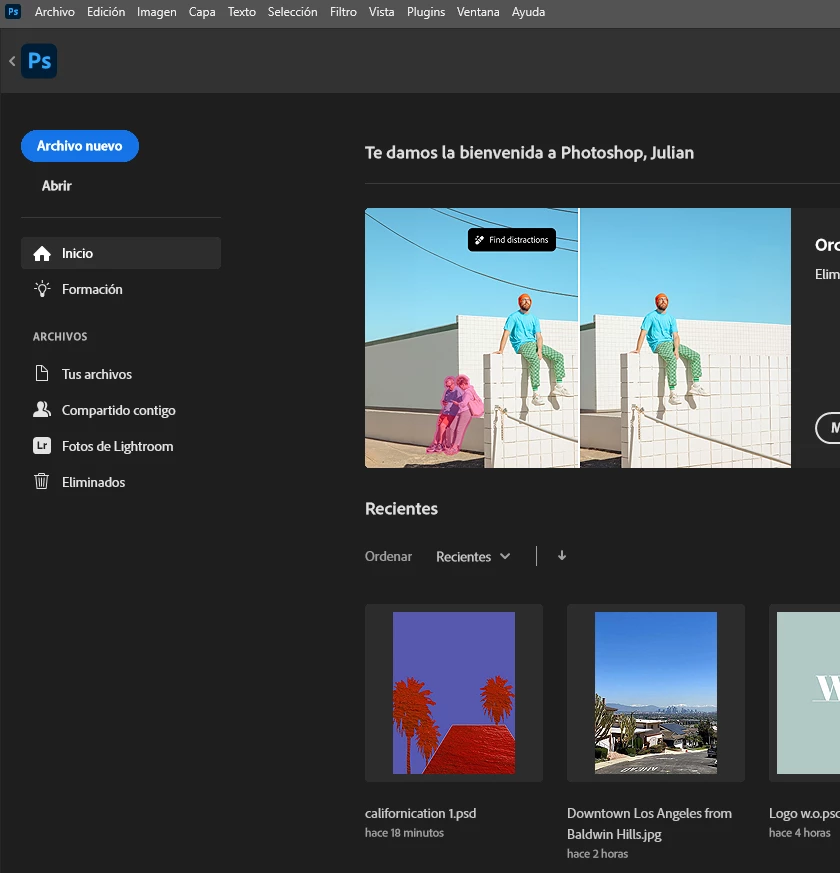Click the ARCHIVOS sidebar heading

coord(60,336)
